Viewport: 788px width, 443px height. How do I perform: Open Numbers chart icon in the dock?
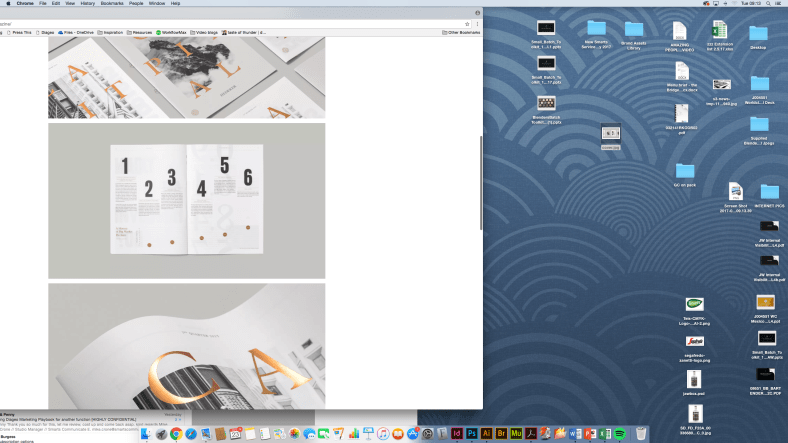353,433
